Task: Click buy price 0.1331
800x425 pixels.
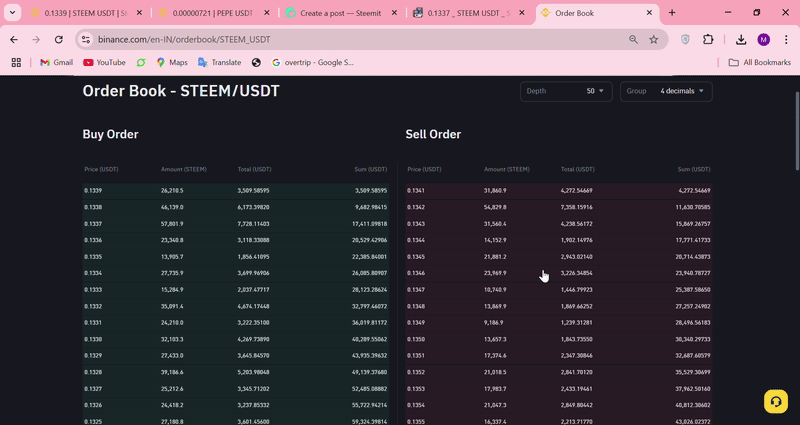Action: tap(93, 322)
